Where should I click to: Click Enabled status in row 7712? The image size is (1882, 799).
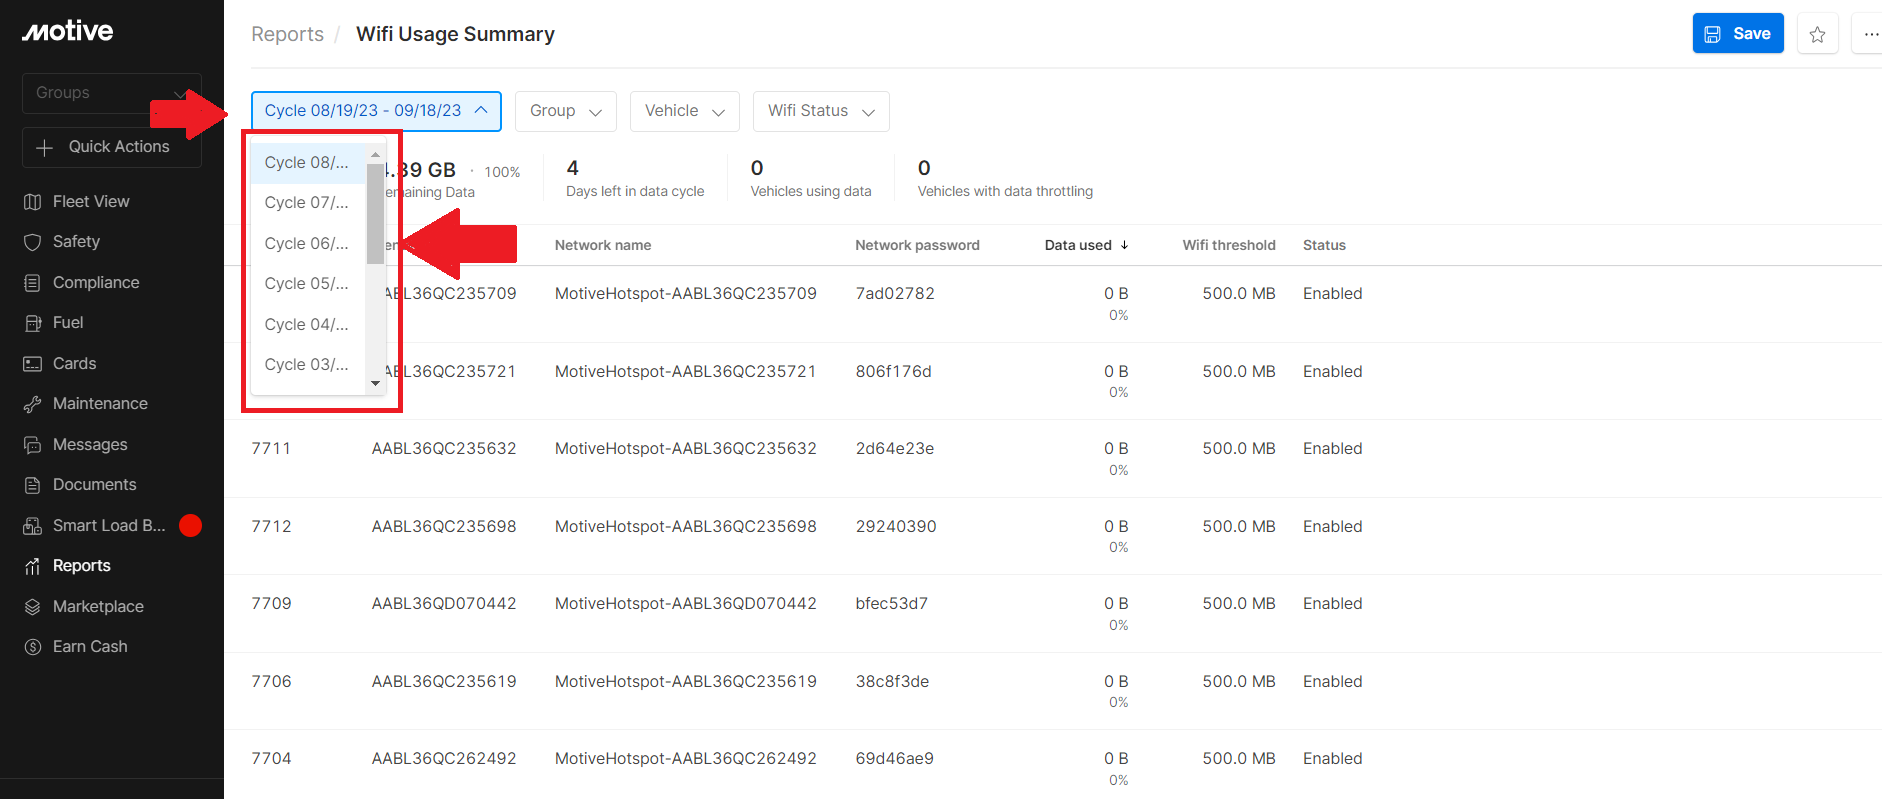(1332, 527)
